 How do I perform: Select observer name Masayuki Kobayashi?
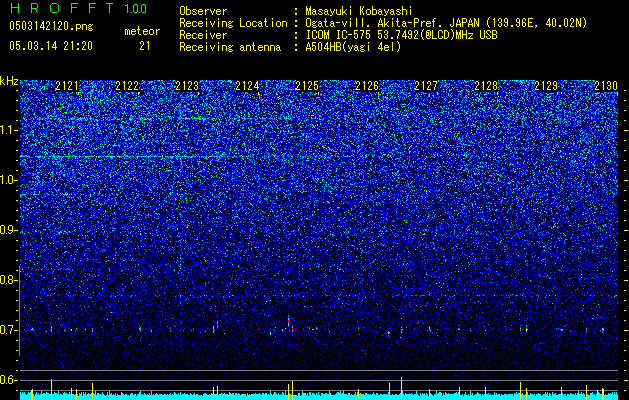[x=359, y=11]
